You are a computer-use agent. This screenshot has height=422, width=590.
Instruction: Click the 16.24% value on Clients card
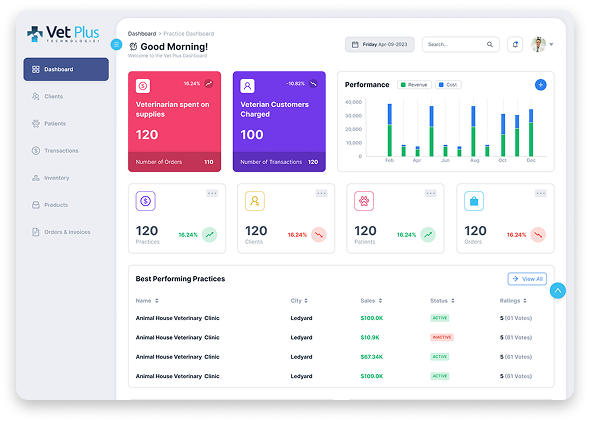tap(297, 235)
